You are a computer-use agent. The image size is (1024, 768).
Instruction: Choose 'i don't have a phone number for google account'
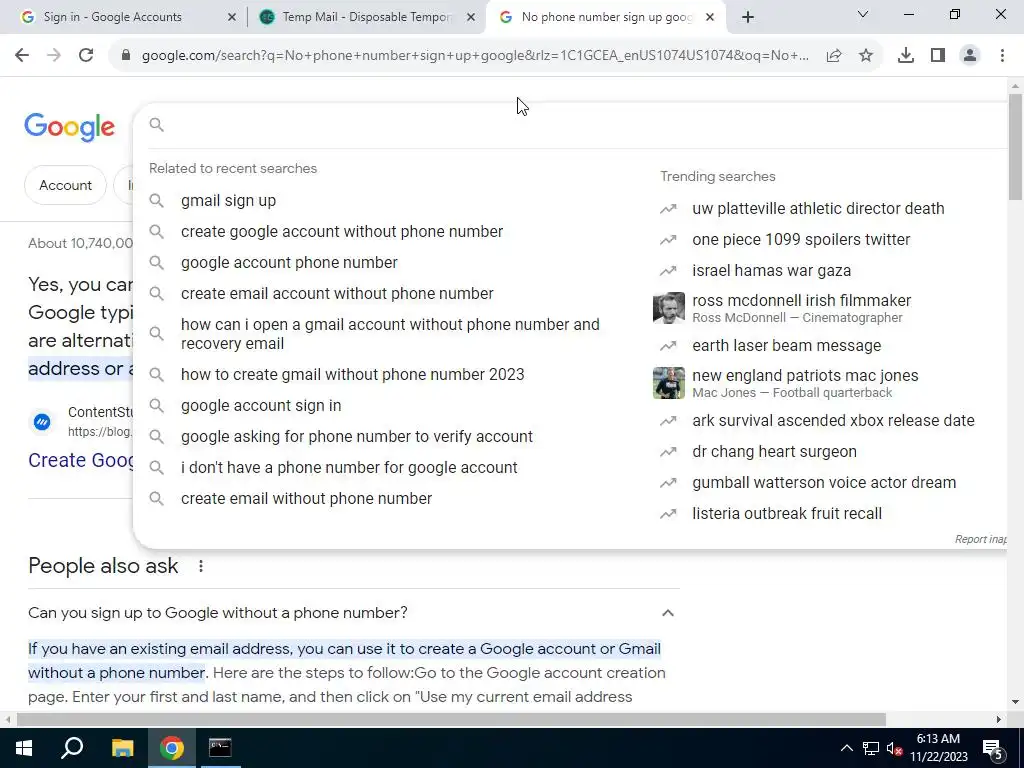(x=349, y=468)
